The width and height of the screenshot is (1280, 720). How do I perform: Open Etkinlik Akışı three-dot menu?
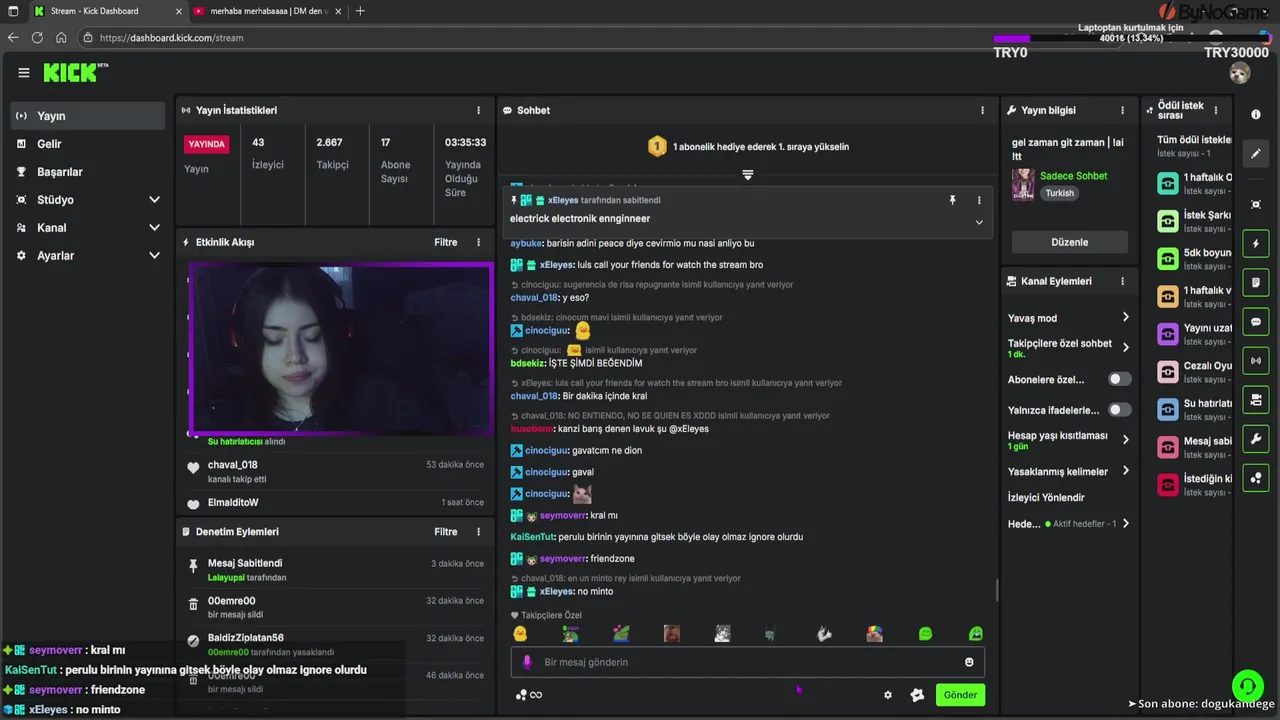[478, 242]
